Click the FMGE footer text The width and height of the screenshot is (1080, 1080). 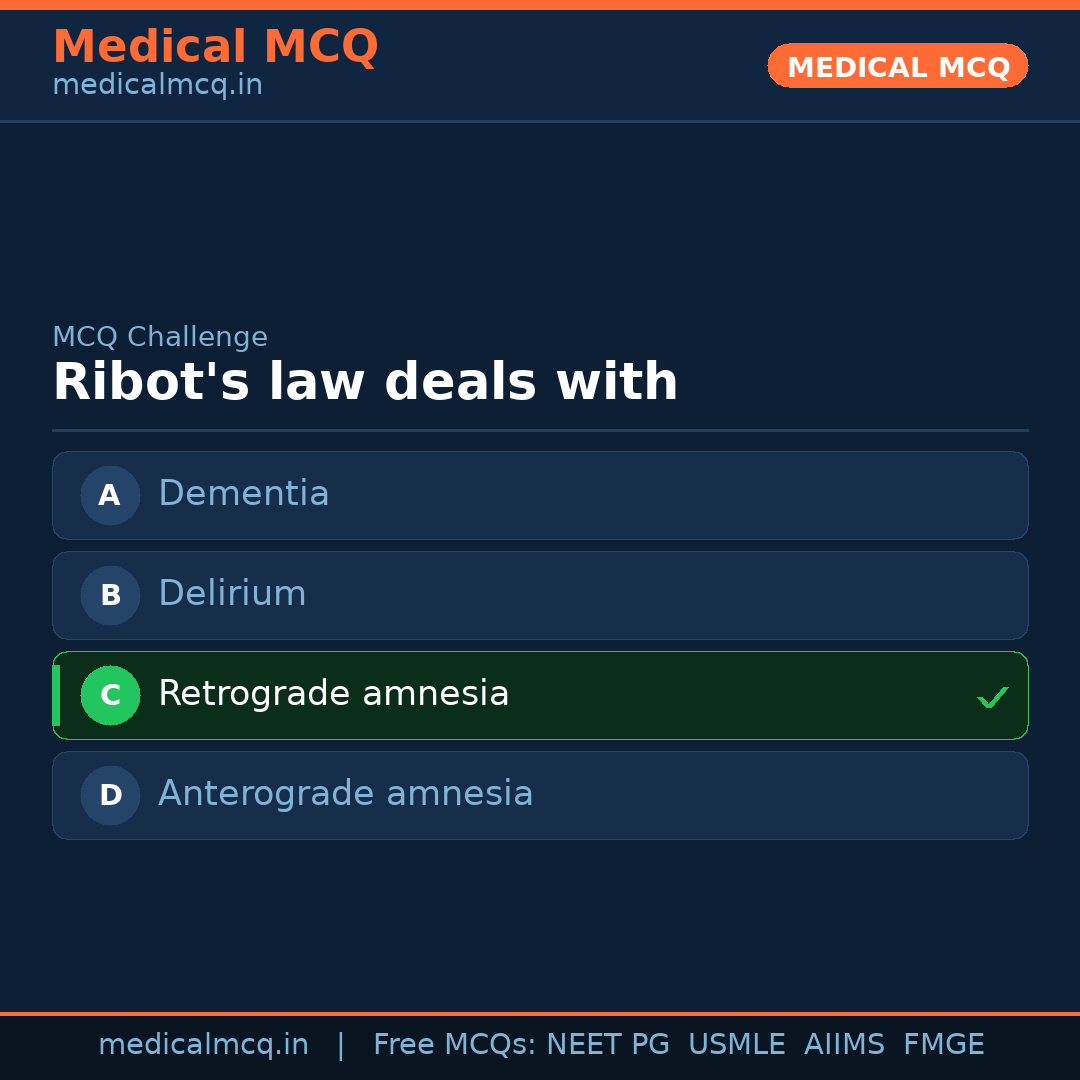point(943,1045)
